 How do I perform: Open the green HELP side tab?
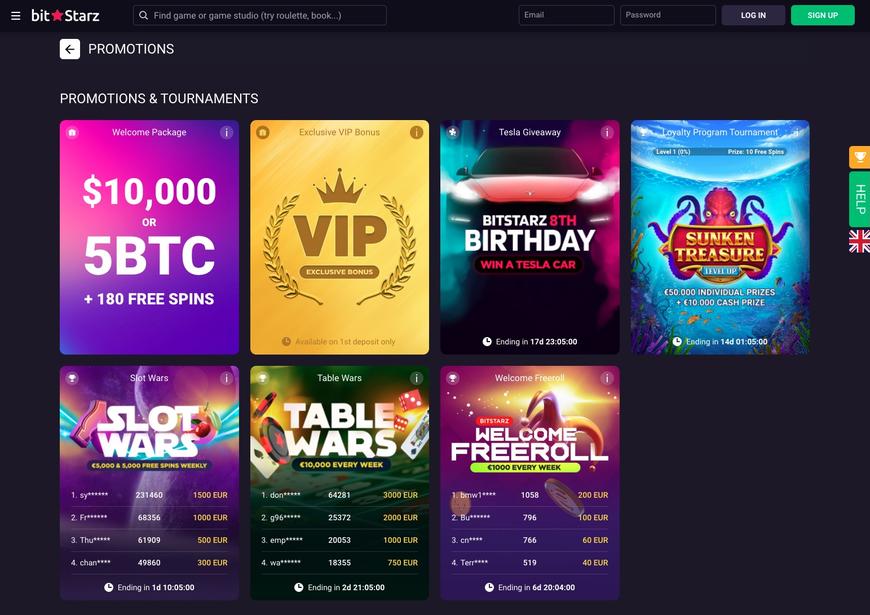[859, 199]
